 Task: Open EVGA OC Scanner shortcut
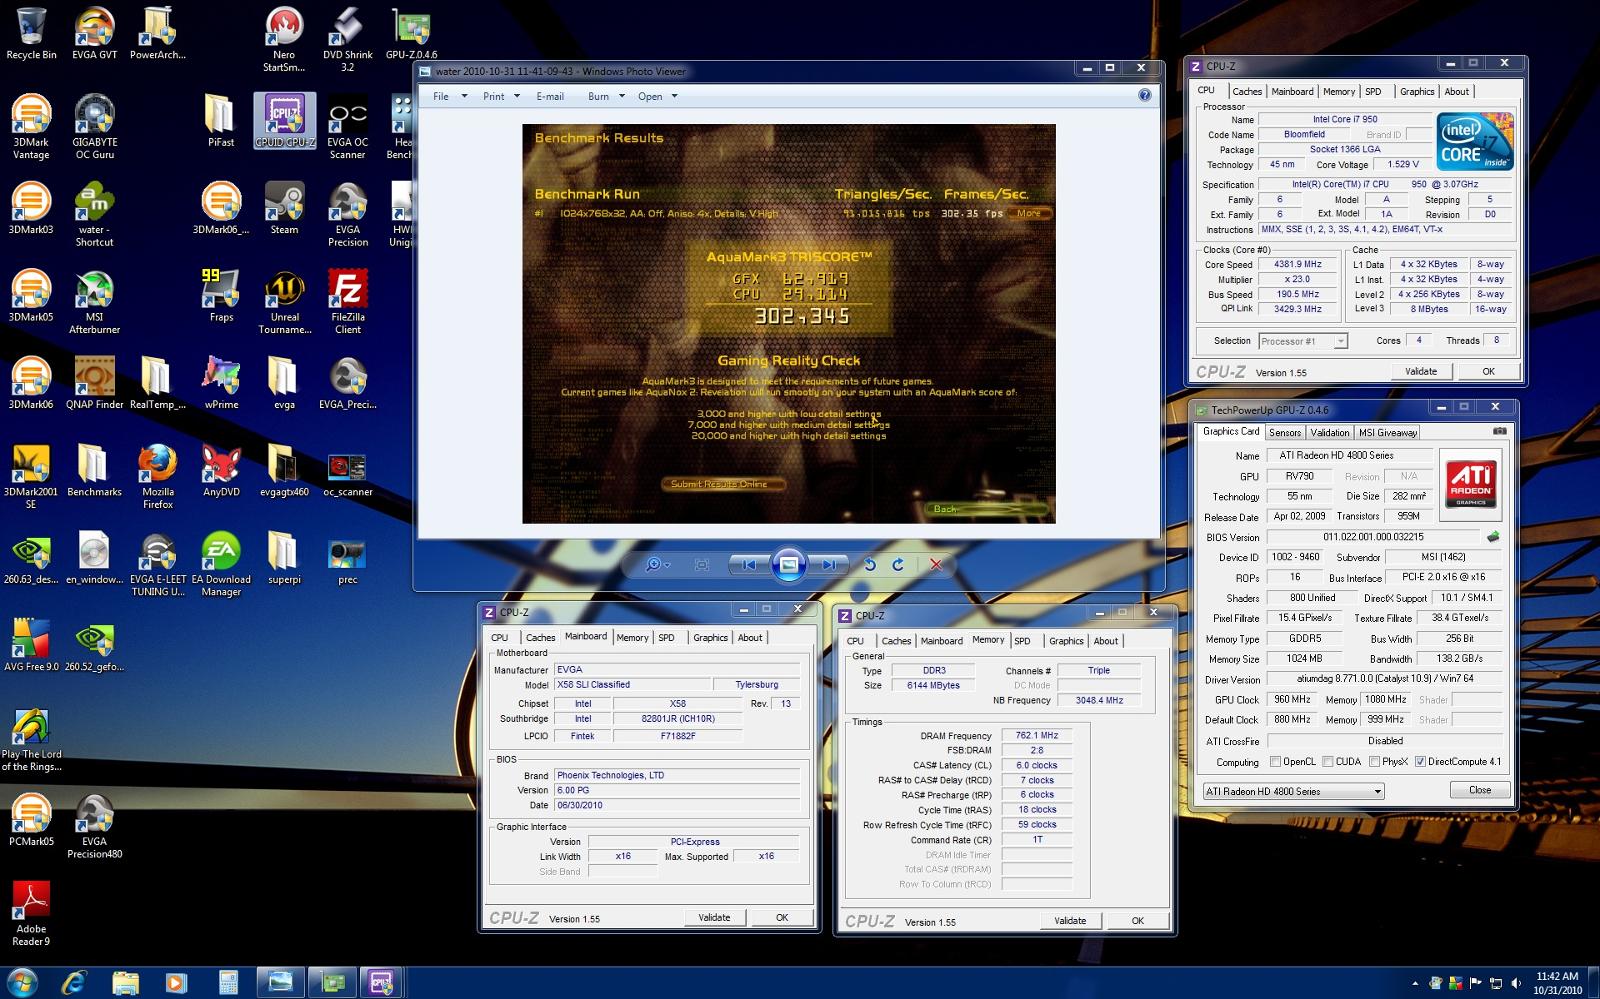(x=347, y=127)
